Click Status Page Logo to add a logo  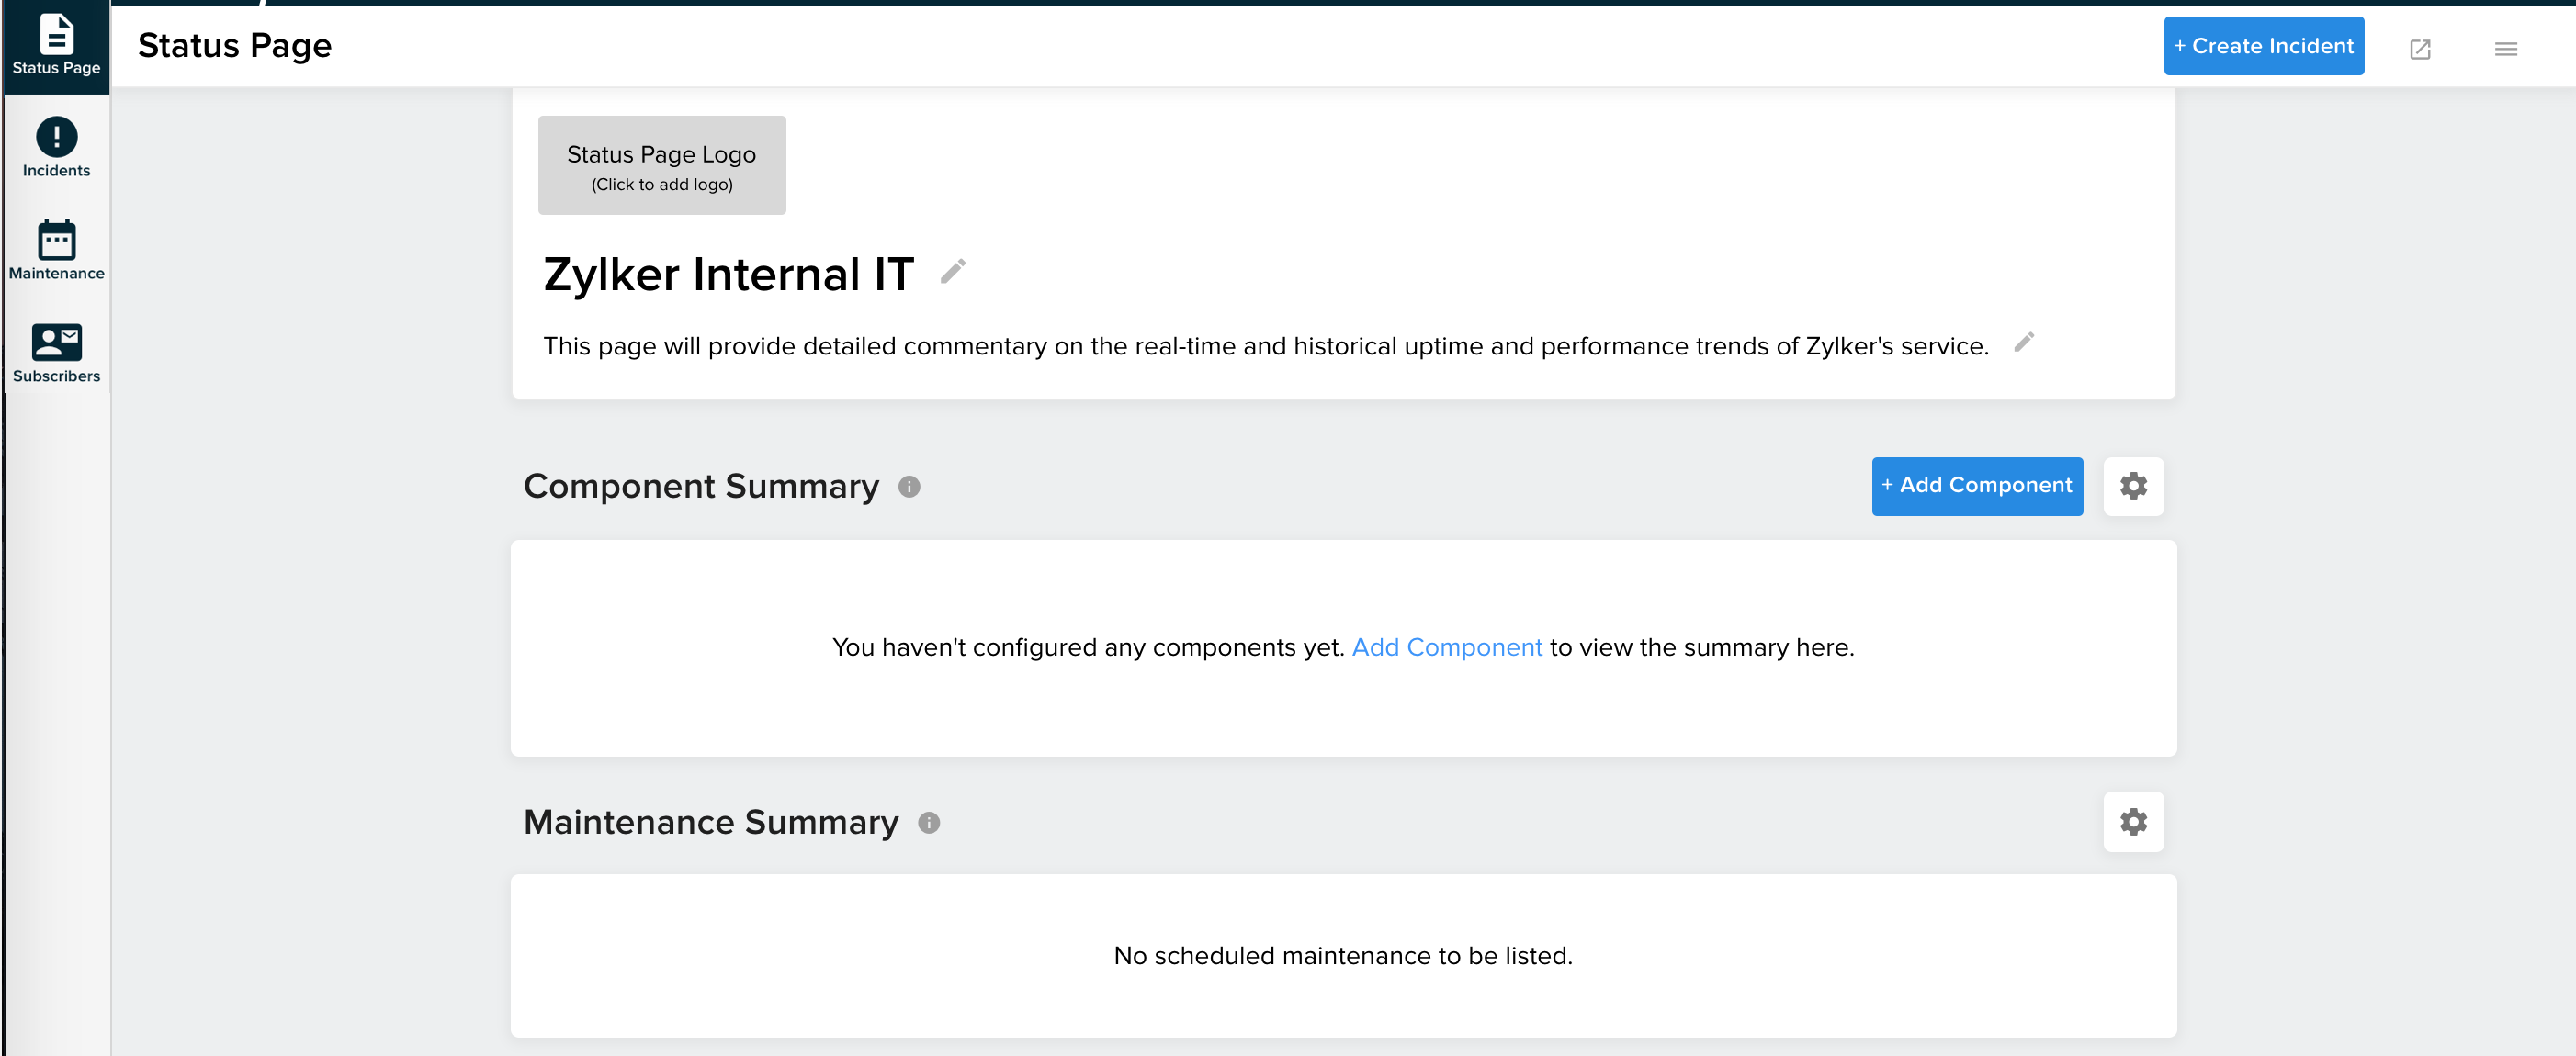pos(661,165)
